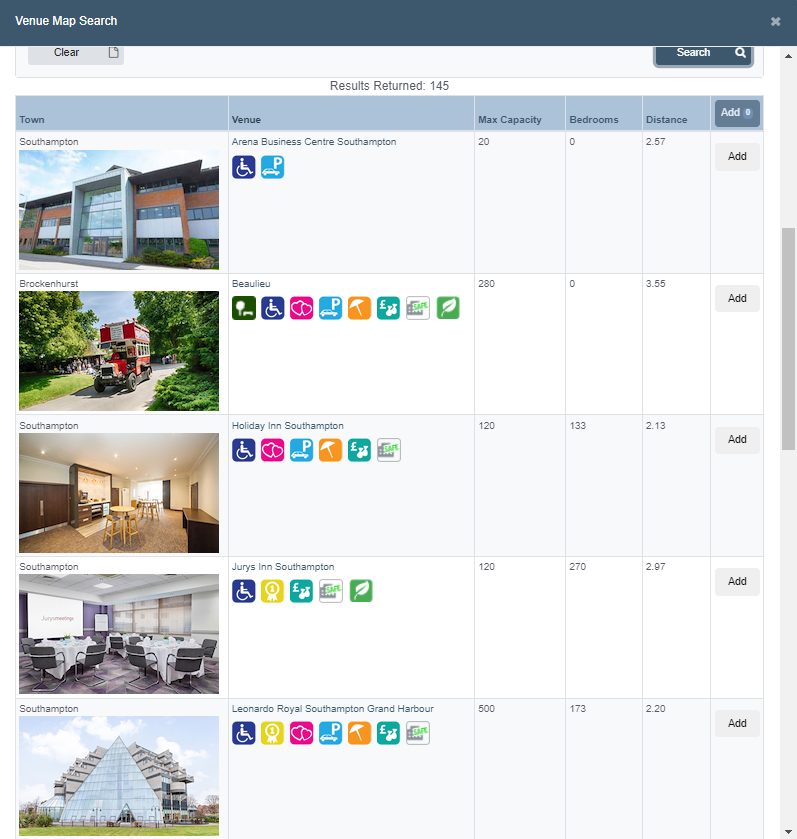Click the Beaulieu vintage bus photo
Screen dimensions: 797x839
119,351
